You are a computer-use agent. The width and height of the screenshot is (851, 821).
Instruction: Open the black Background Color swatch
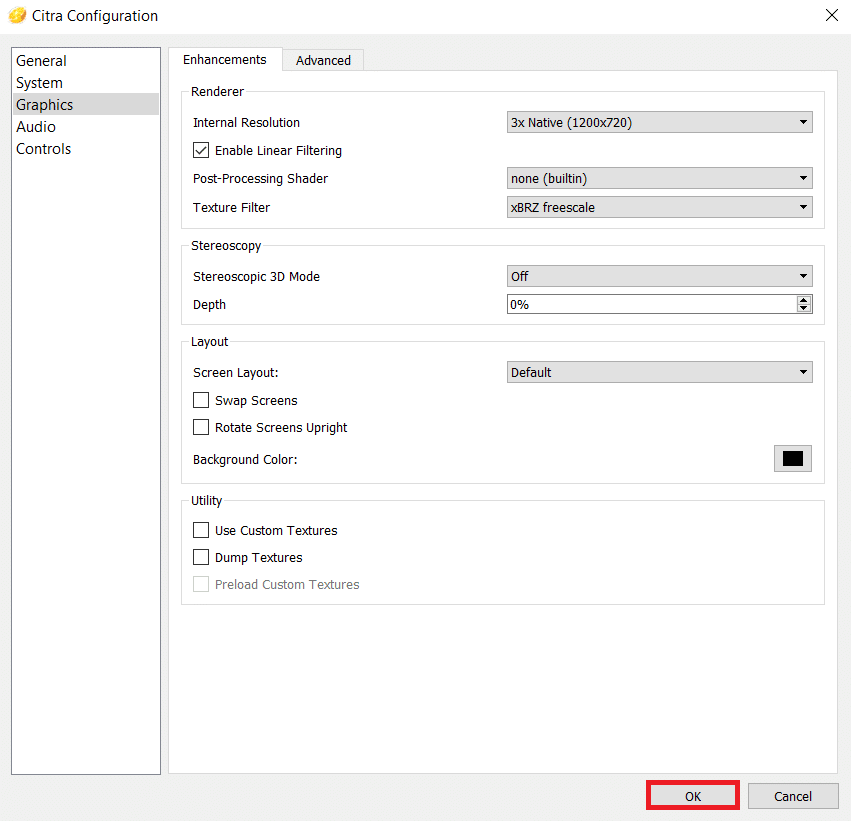click(792, 459)
